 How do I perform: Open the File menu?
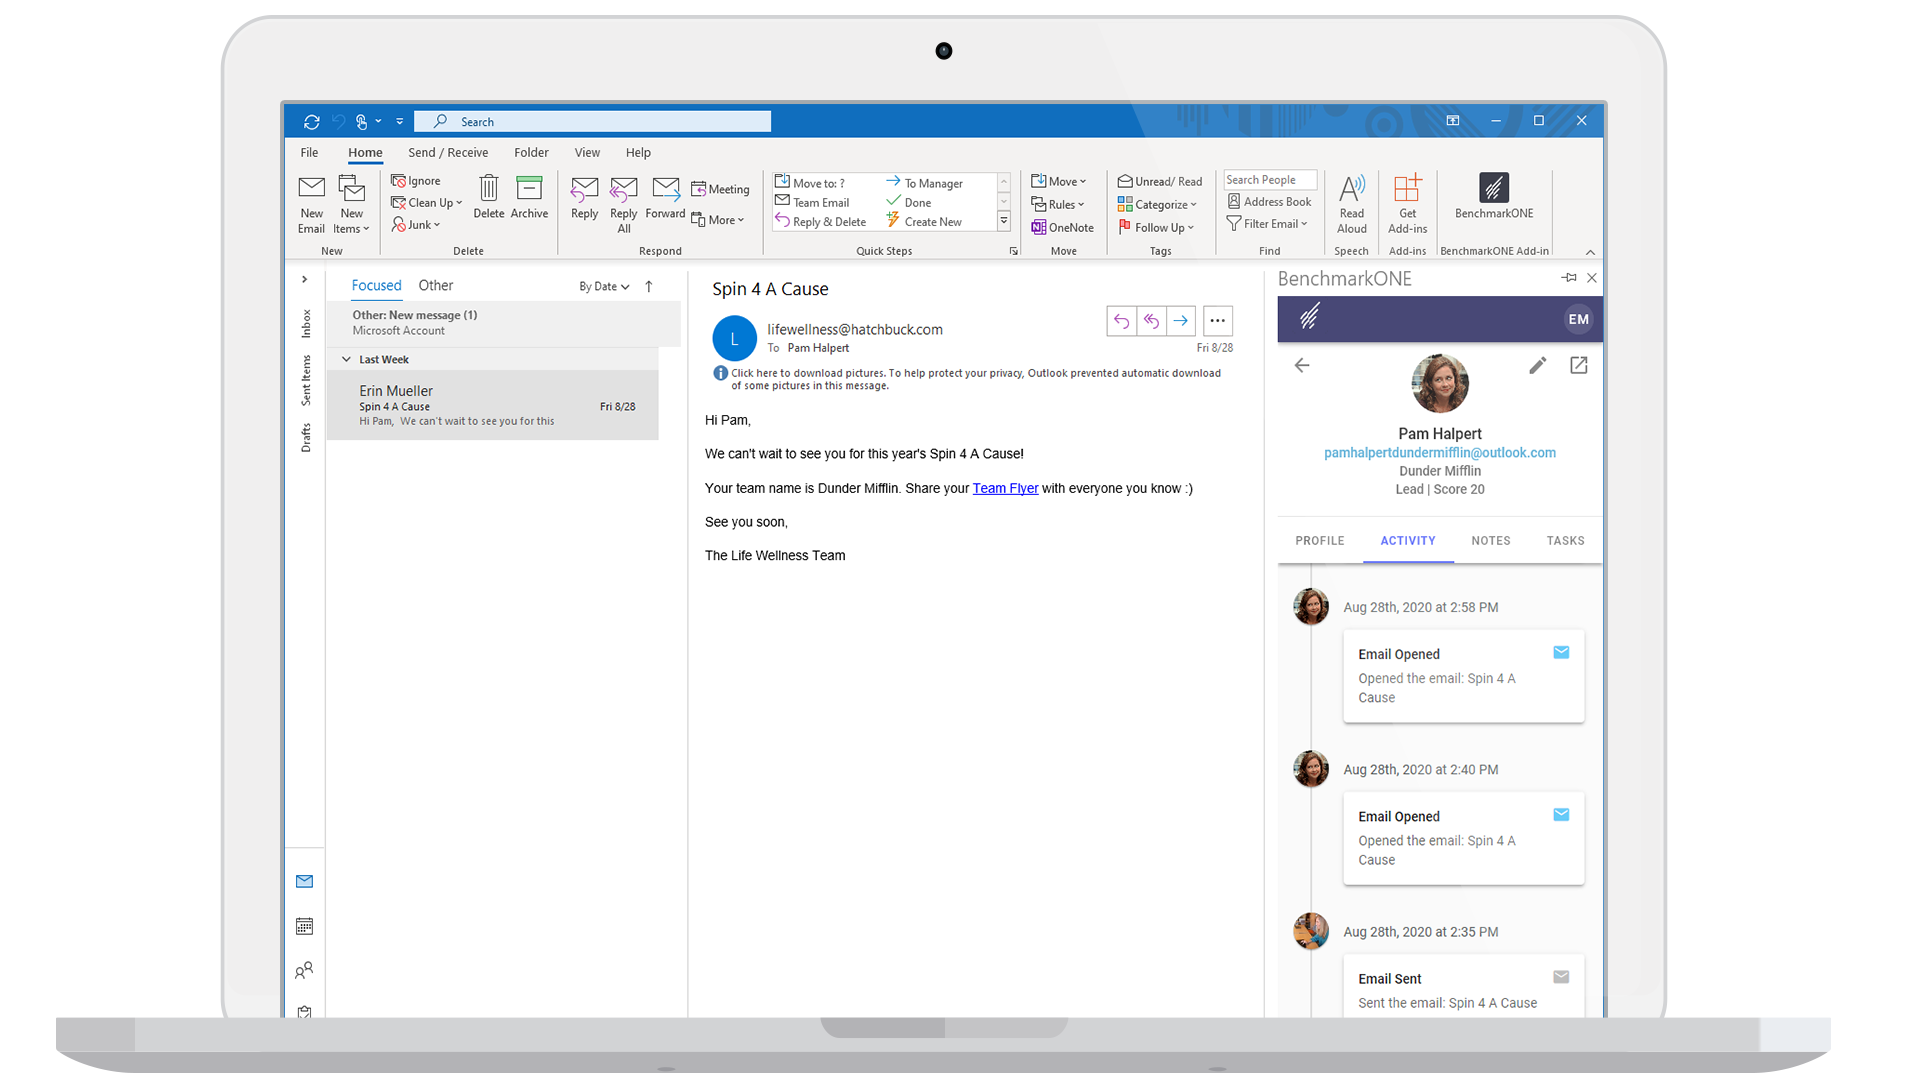click(x=309, y=153)
